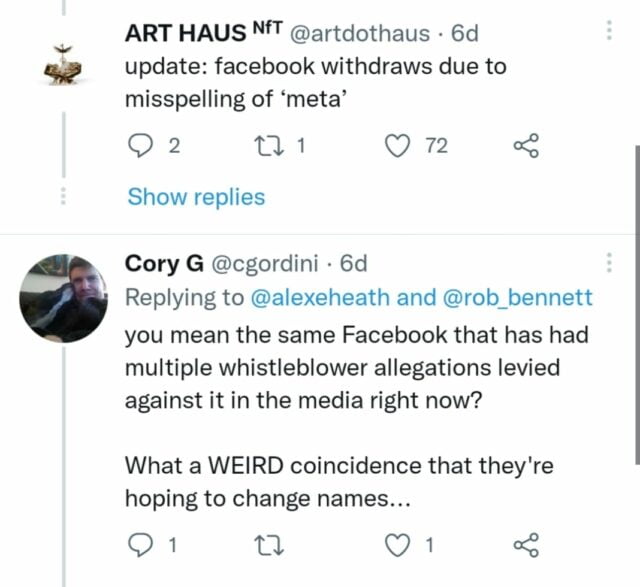The height and width of the screenshot is (587, 640).
Task: Reply to the ART HAUS tweet
Action: pyautogui.click(x=141, y=147)
